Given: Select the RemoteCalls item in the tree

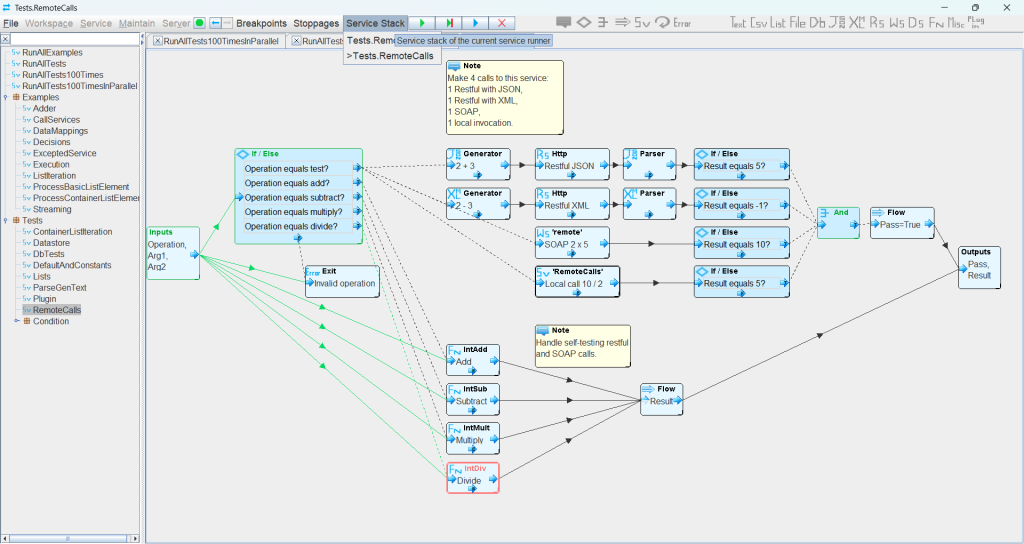Looking at the screenshot, I should point(57,310).
